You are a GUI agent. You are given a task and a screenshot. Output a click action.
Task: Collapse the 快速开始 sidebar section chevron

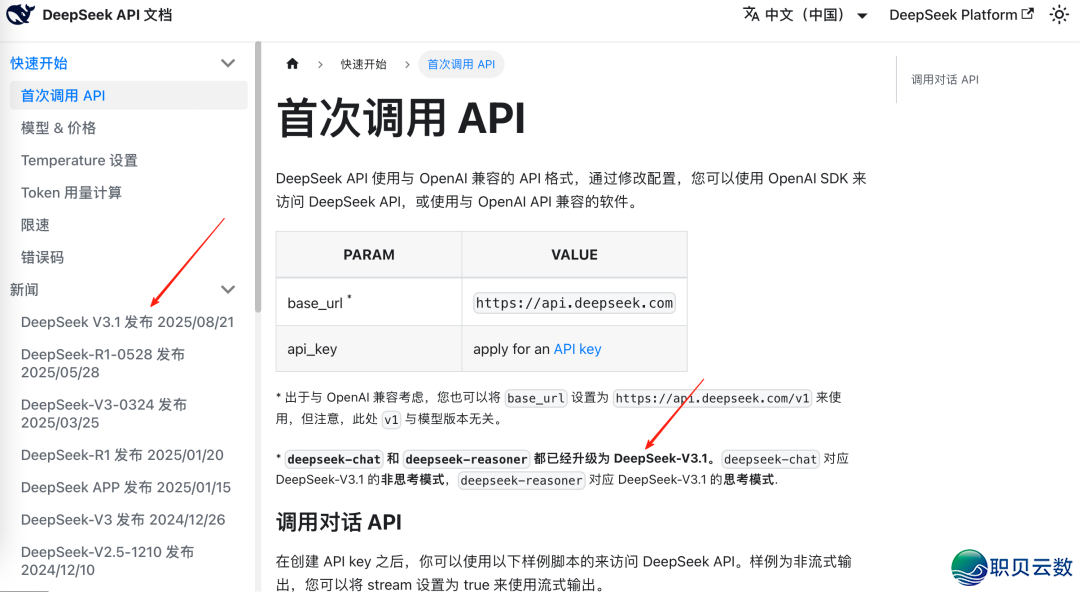click(228, 63)
